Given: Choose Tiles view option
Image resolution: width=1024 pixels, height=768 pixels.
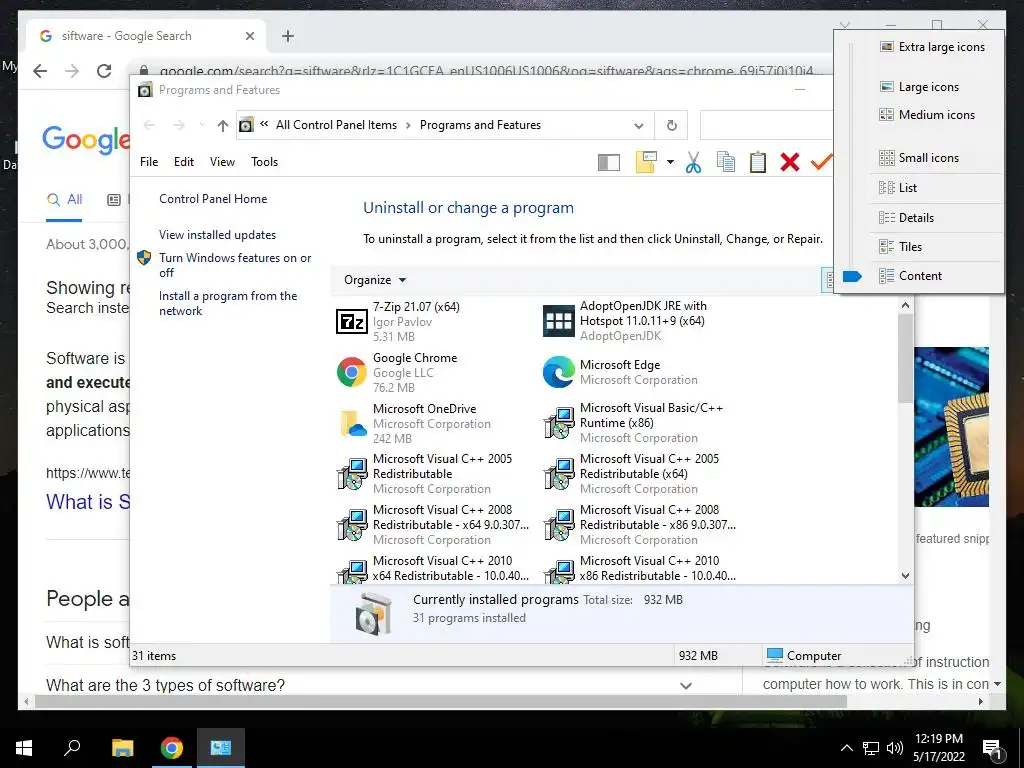Looking at the screenshot, I should [x=901, y=247].
